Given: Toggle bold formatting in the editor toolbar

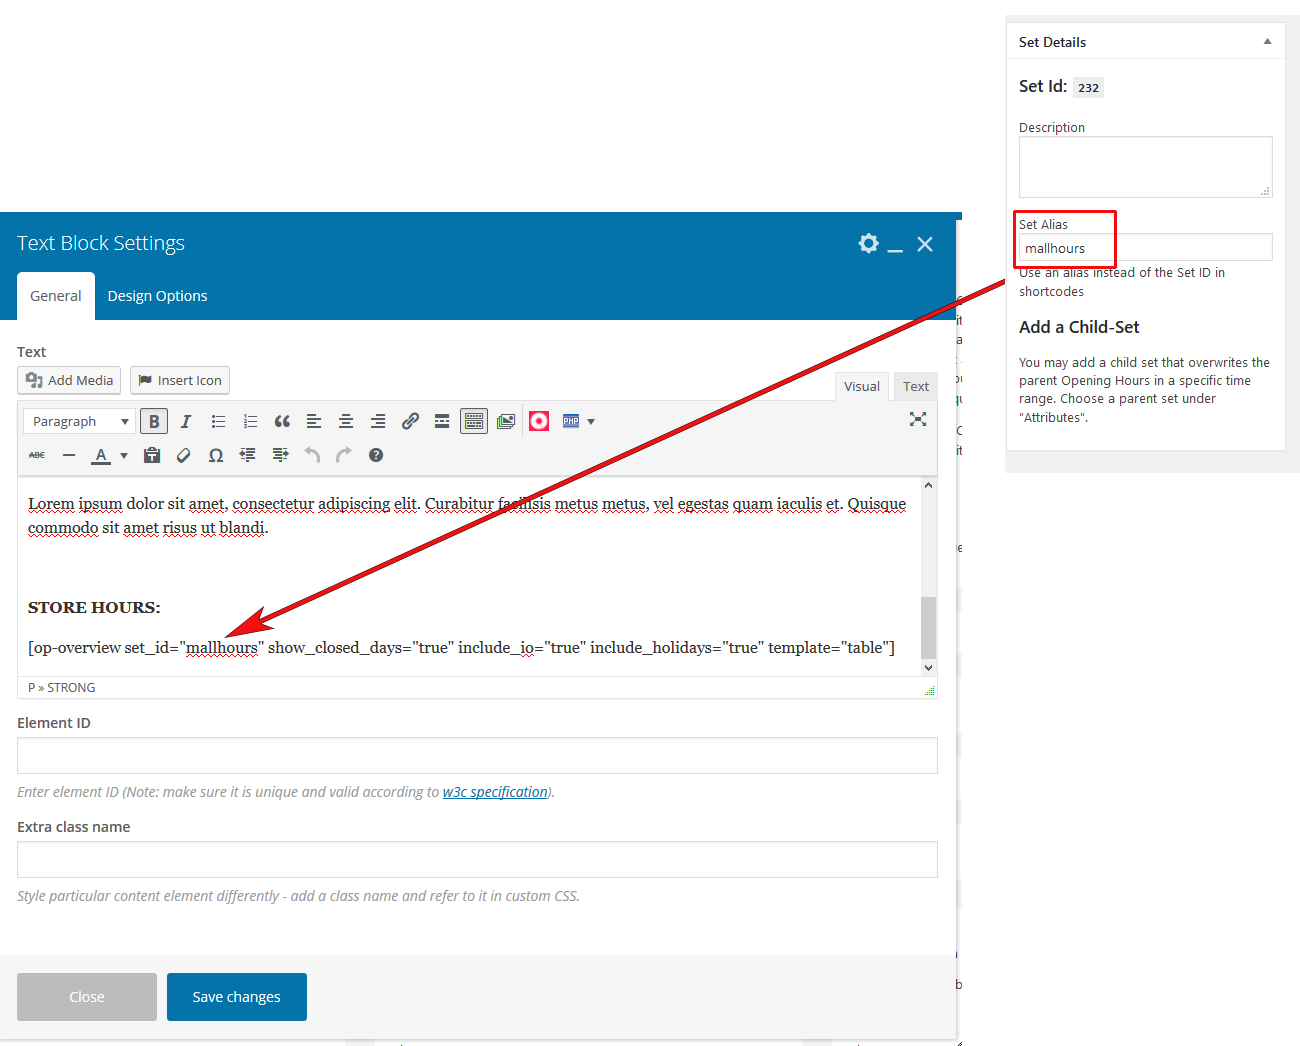Looking at the screenshot, I should click(x=154, y=422).
